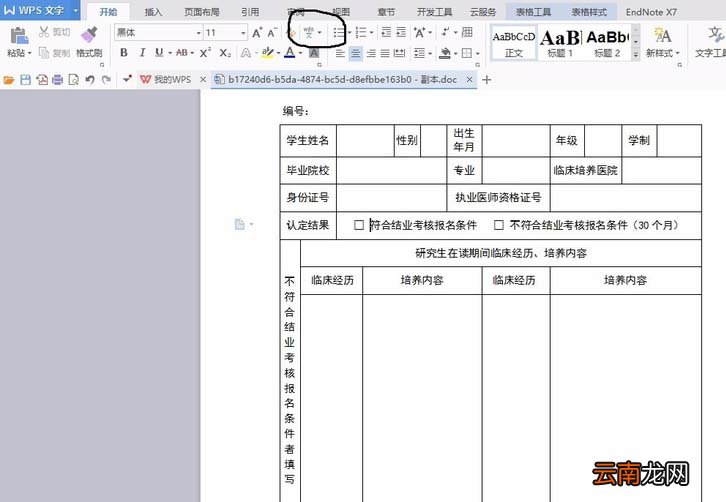Screen dimensions: 726x502
Task: Open the WPS 文字 application menu
Action: coord(40,10)
